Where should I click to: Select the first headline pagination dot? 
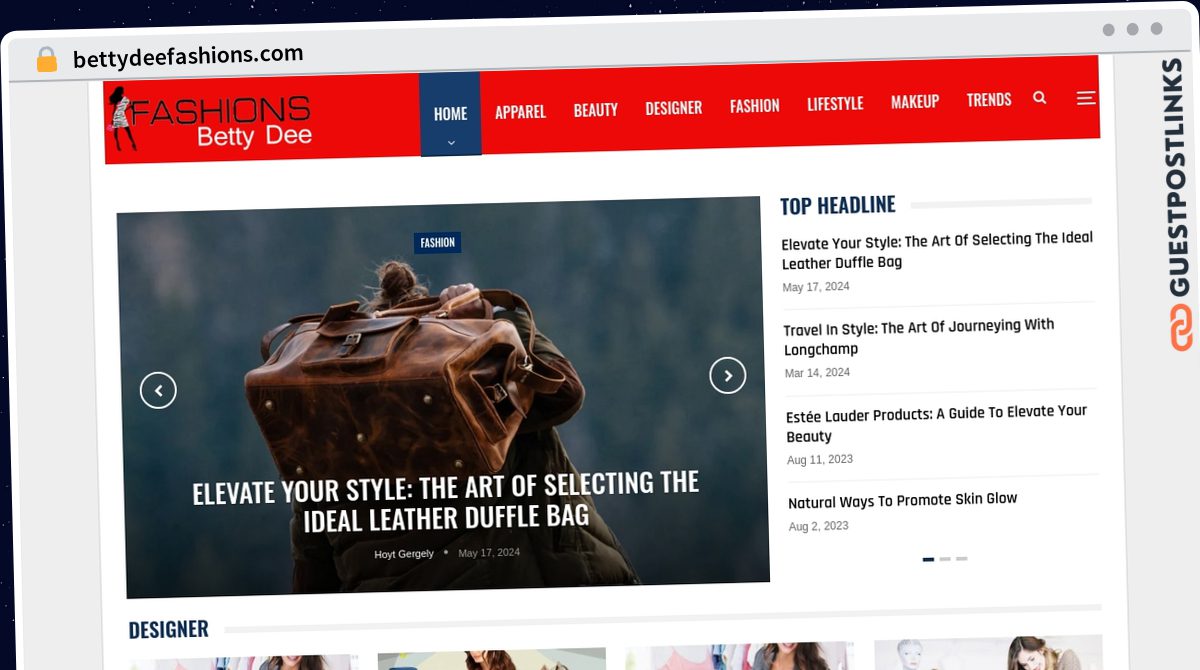(x=928, y=559)
